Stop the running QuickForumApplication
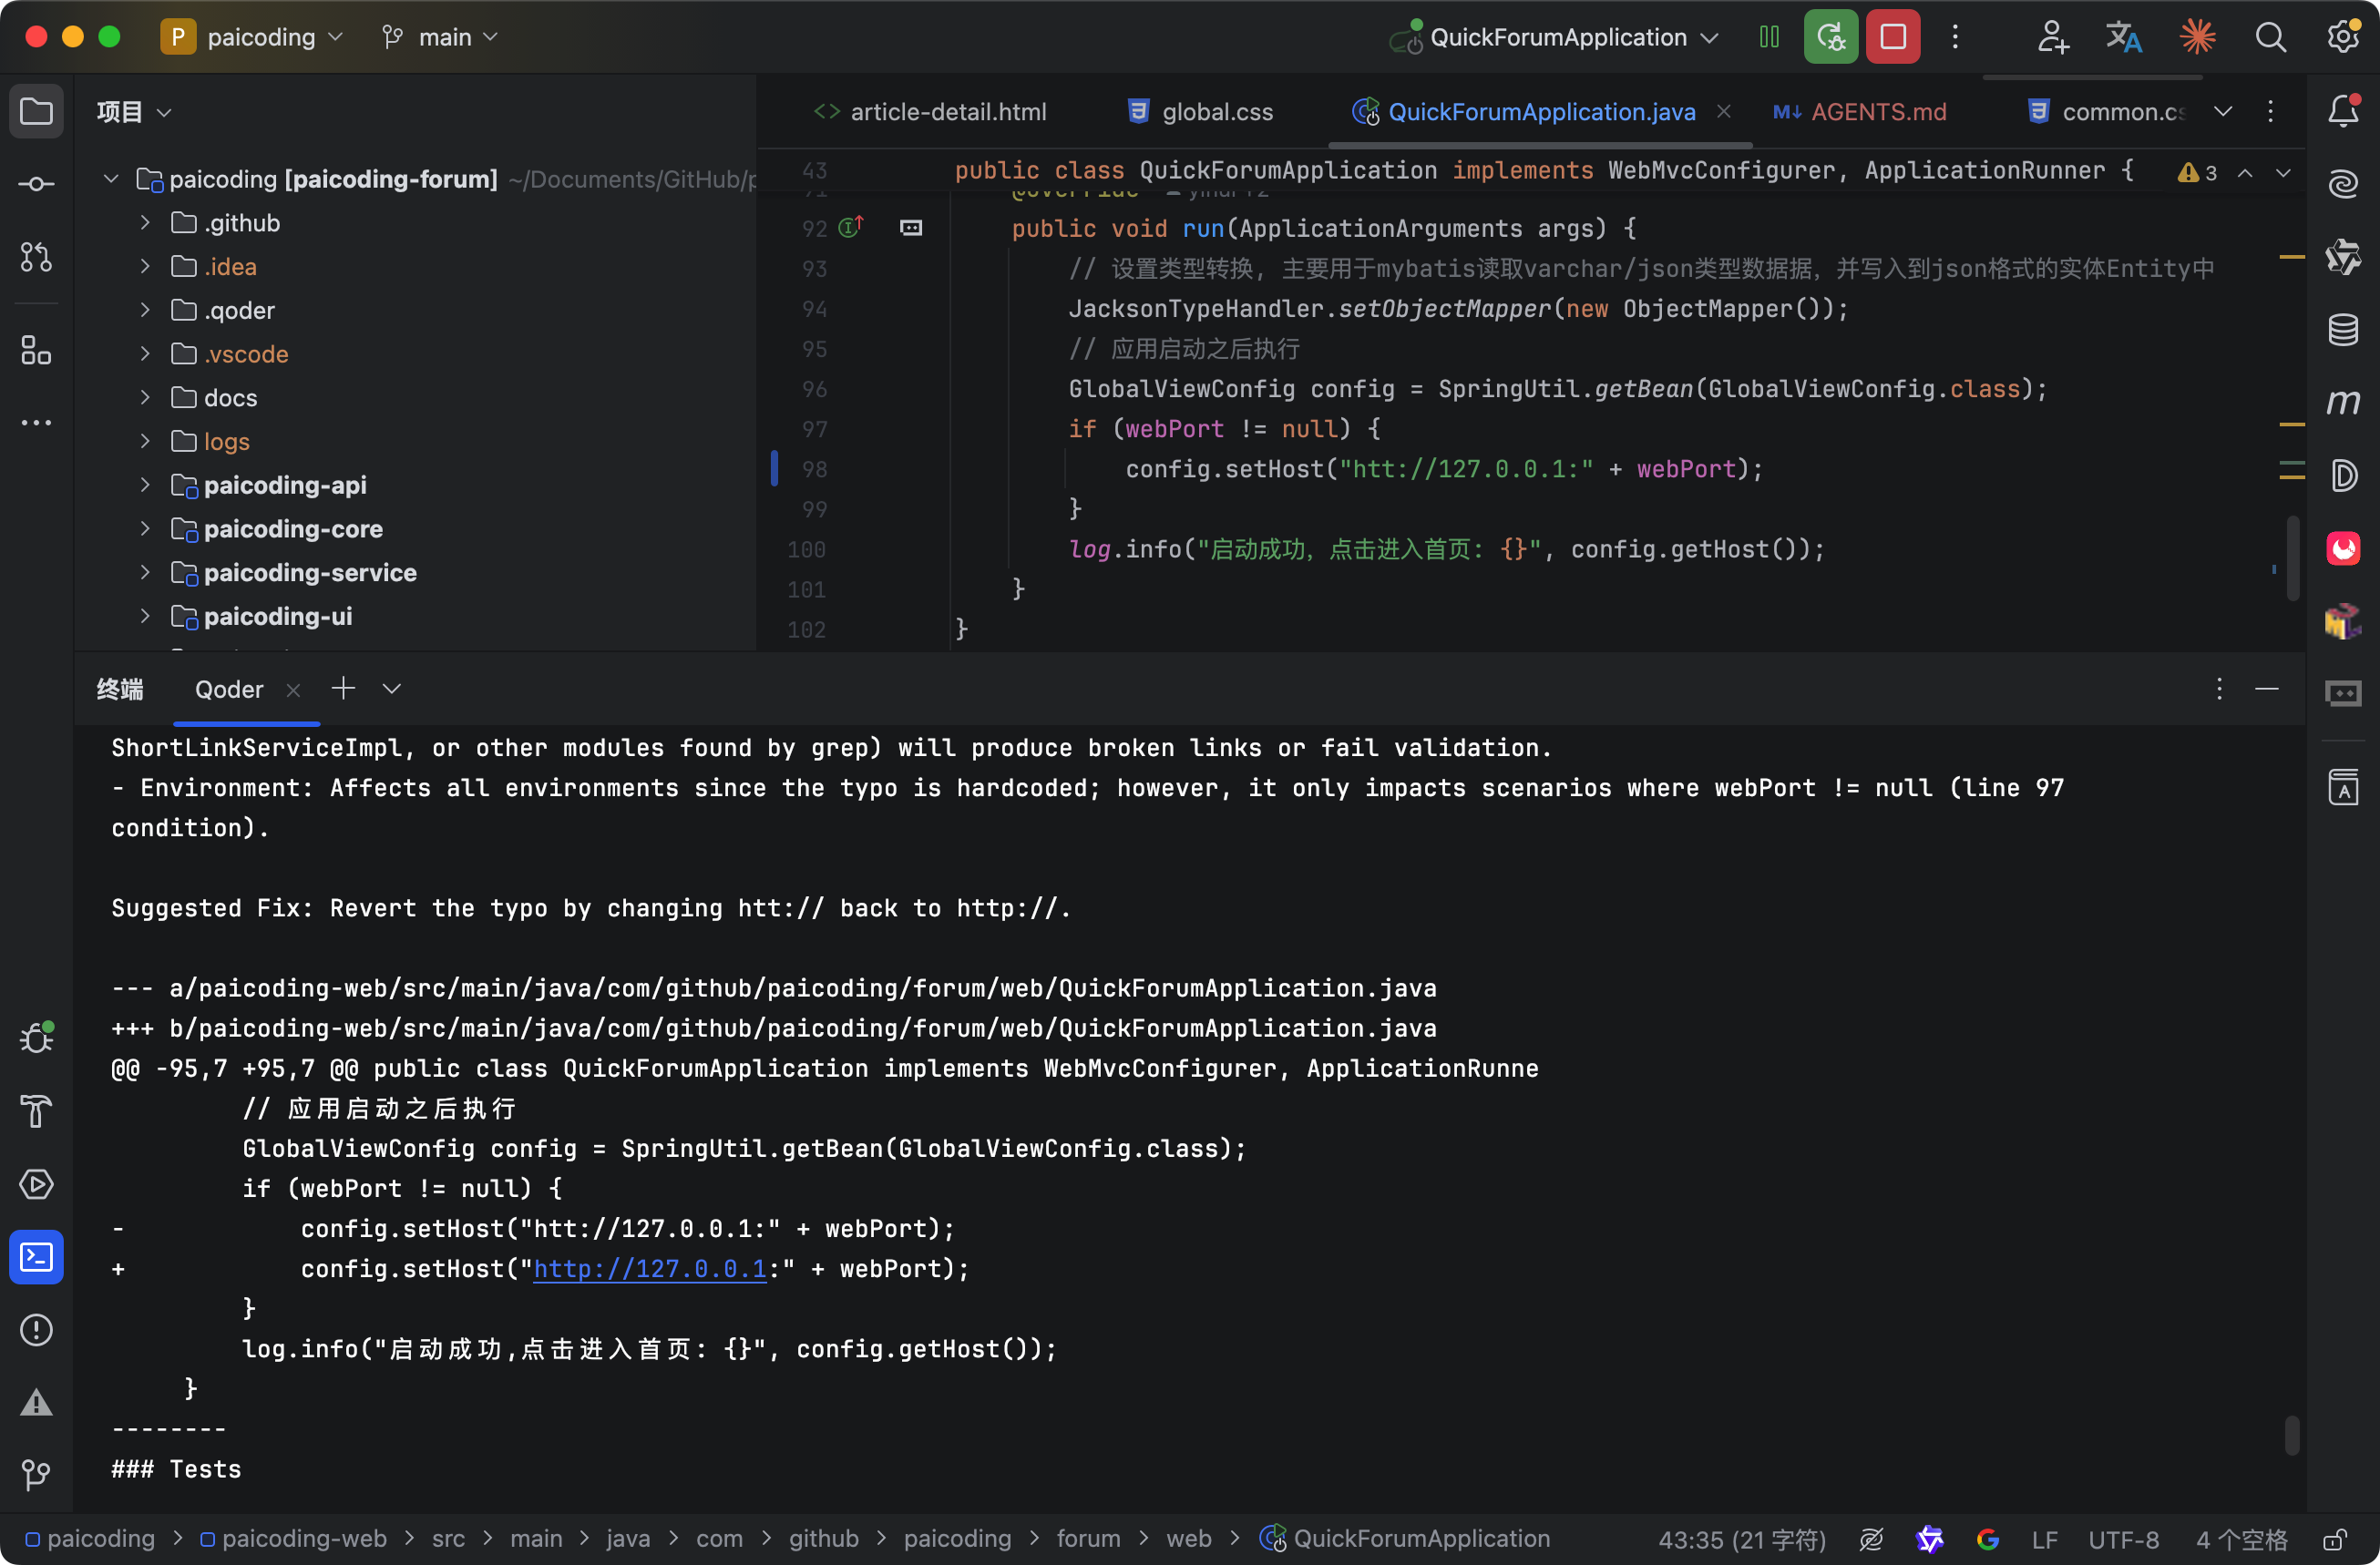2380x1565 pixels. point(1892,37)
